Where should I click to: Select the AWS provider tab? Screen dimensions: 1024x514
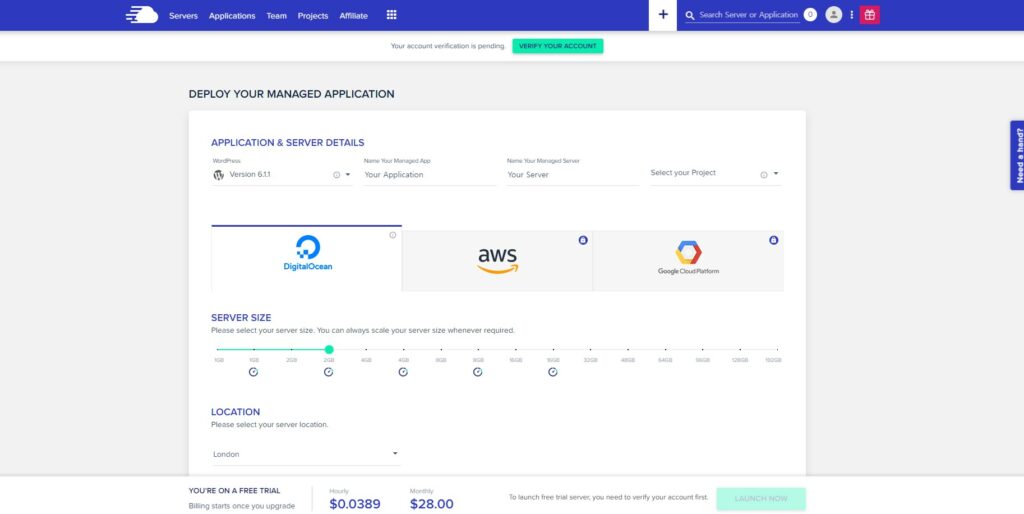[498, 261]
